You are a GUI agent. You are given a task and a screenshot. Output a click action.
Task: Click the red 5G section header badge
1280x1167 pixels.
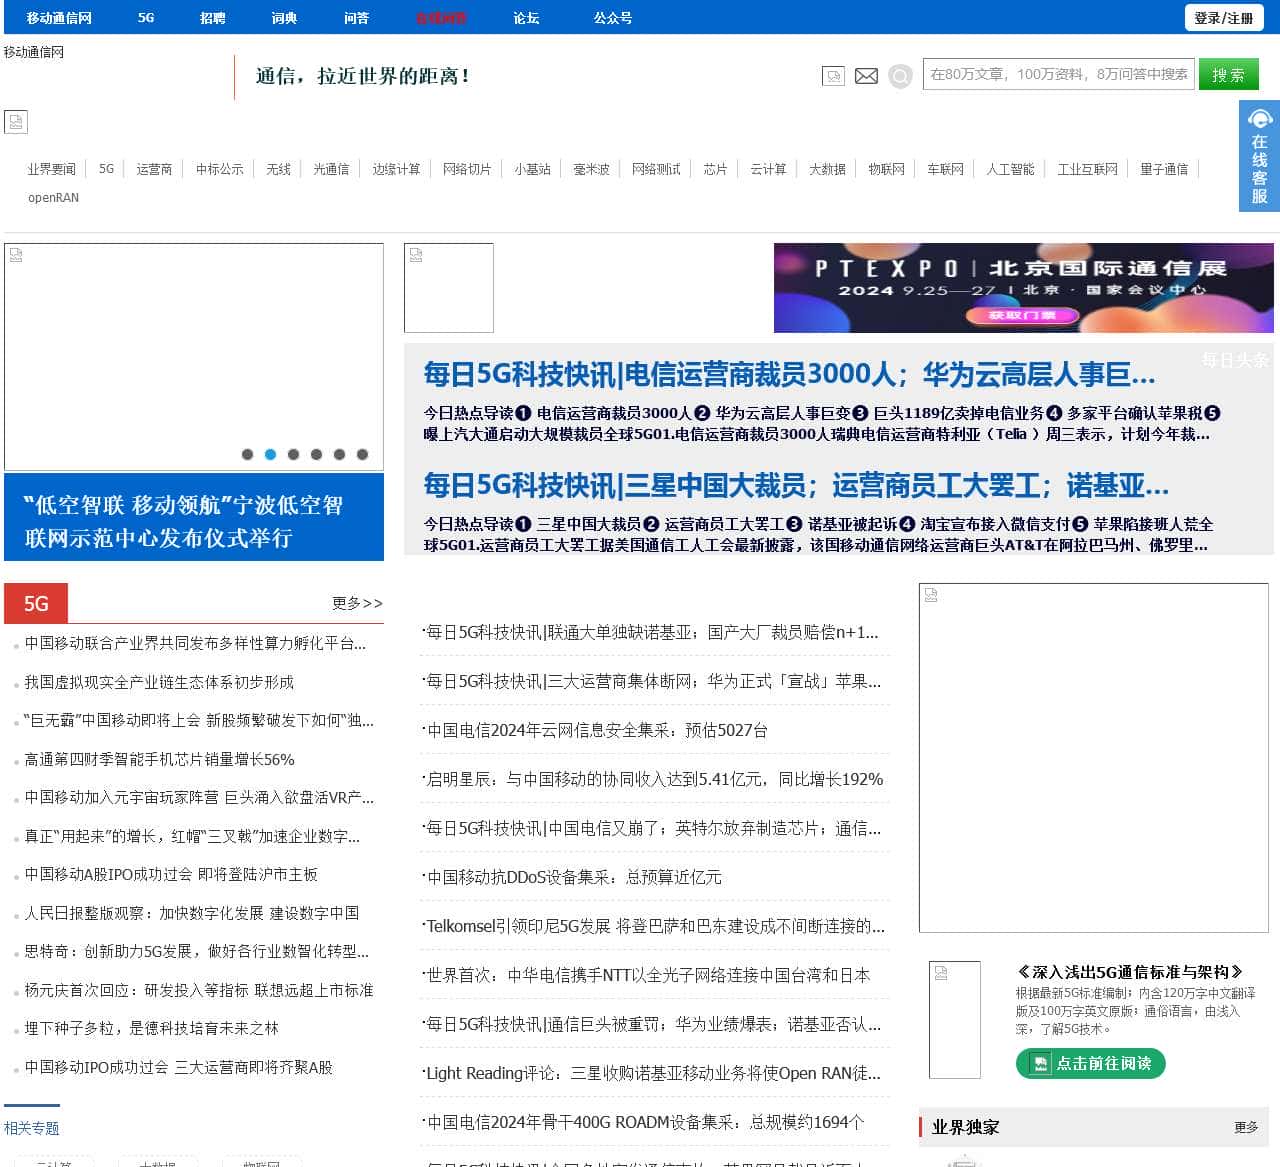click(36, 602)
